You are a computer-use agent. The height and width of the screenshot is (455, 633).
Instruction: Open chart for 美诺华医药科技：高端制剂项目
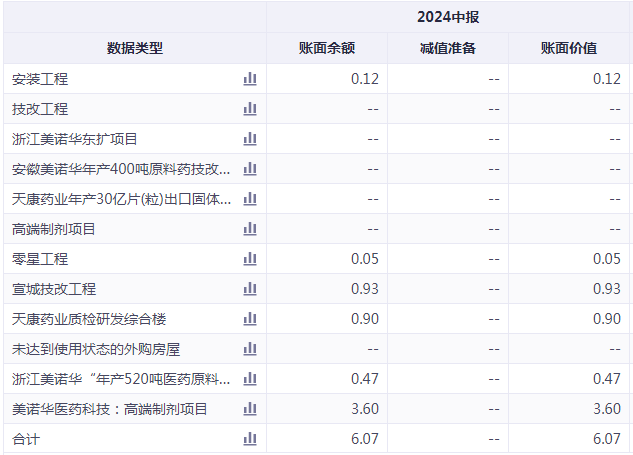[250, 409]
